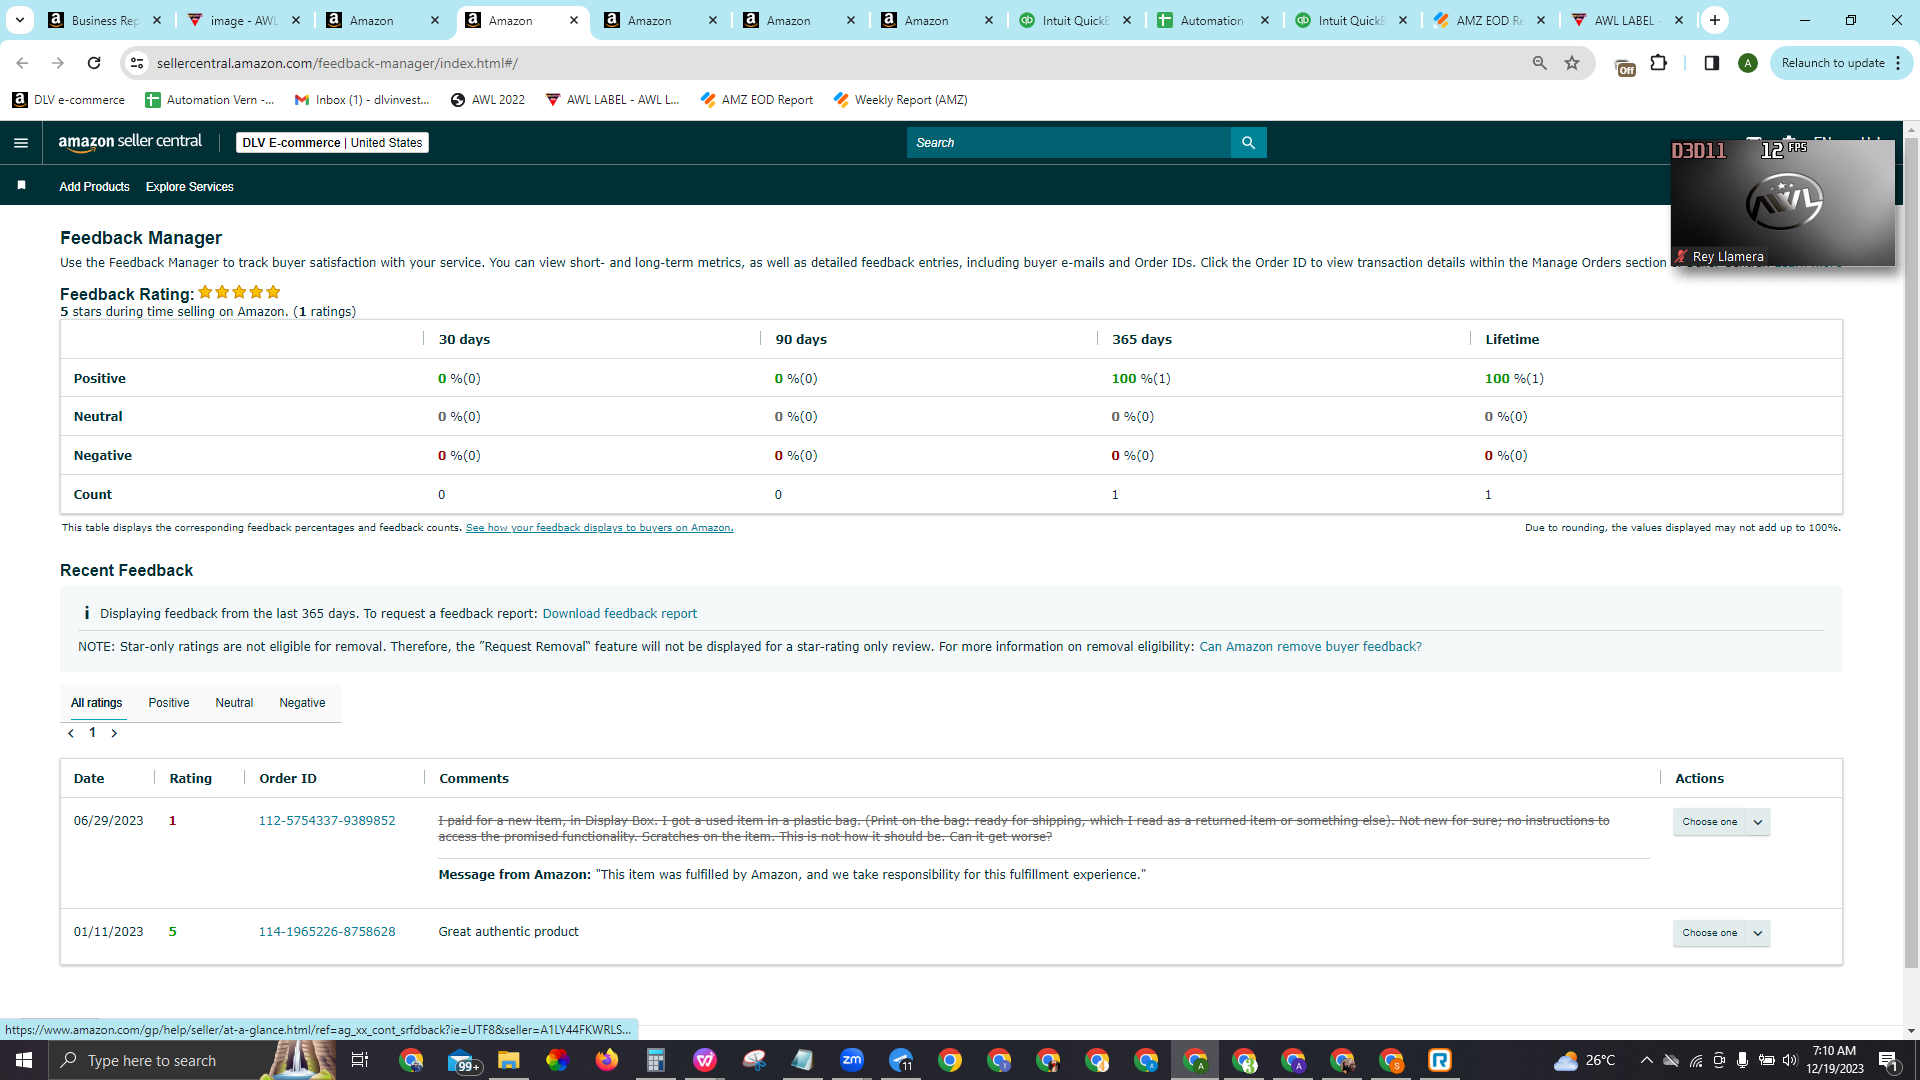Open the Chrome zoom indicator icon
The width and height of the screenshot is (1920, 1080).
(x=1540, y=63)
